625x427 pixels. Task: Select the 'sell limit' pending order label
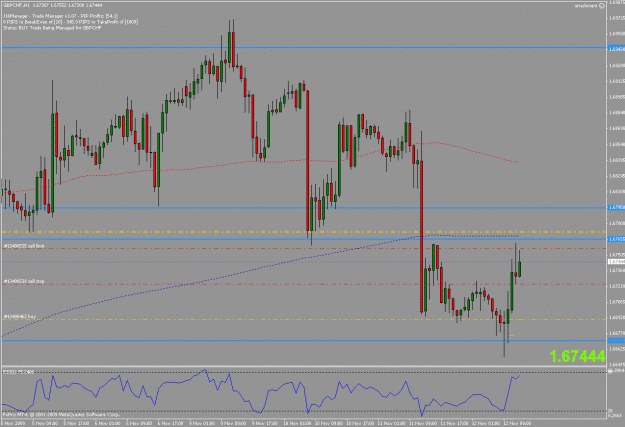24,246
